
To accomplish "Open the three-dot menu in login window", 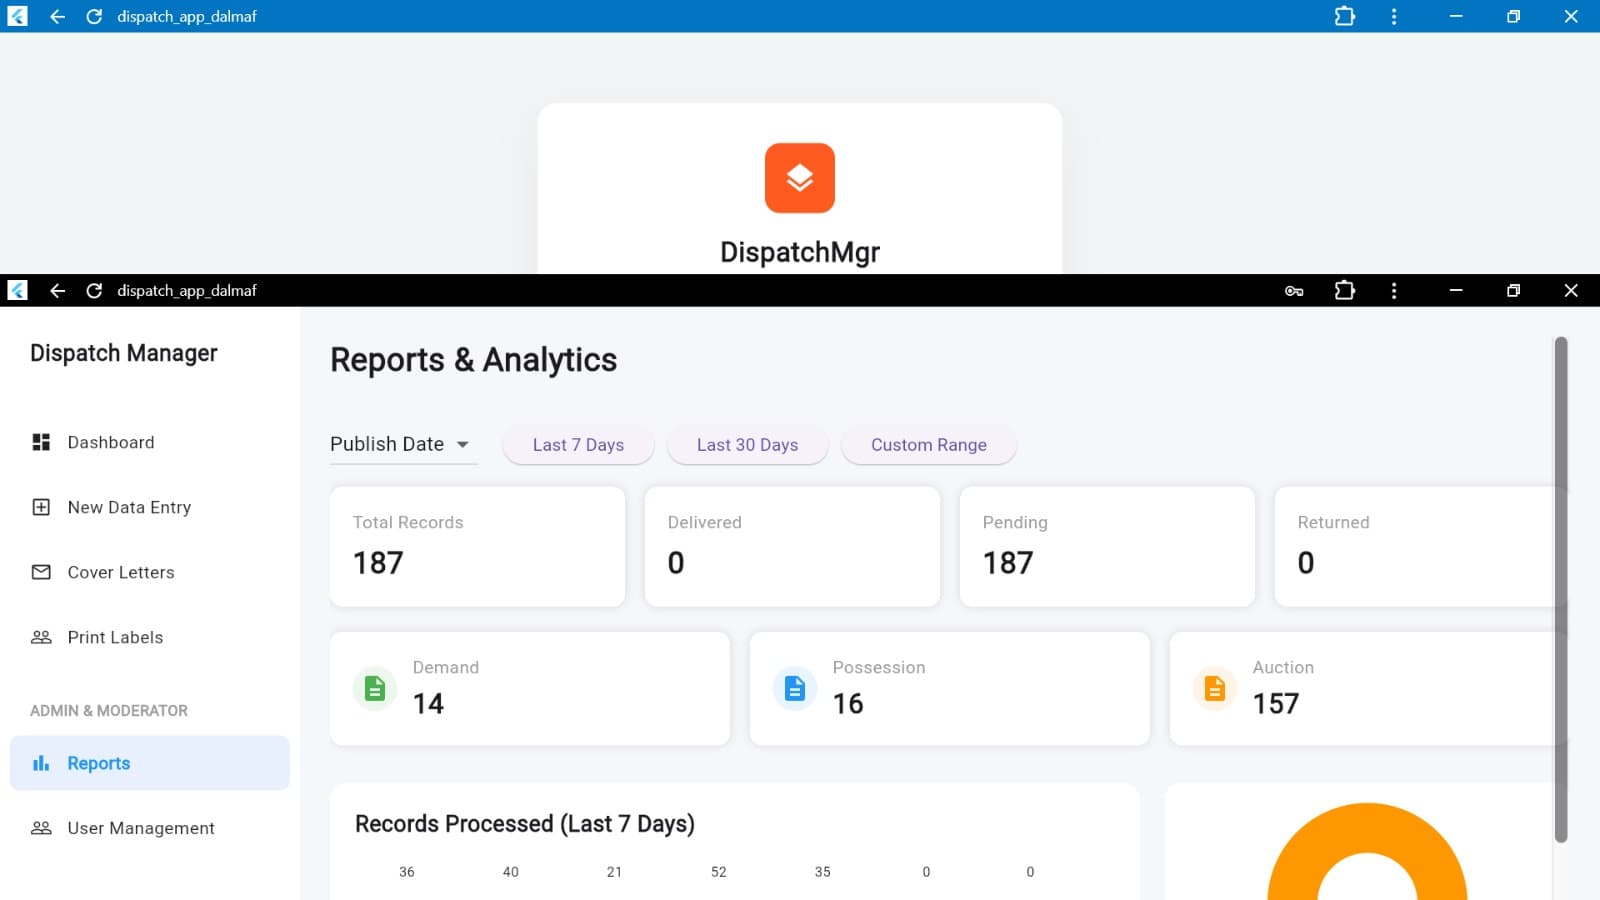I will 1394,16.
